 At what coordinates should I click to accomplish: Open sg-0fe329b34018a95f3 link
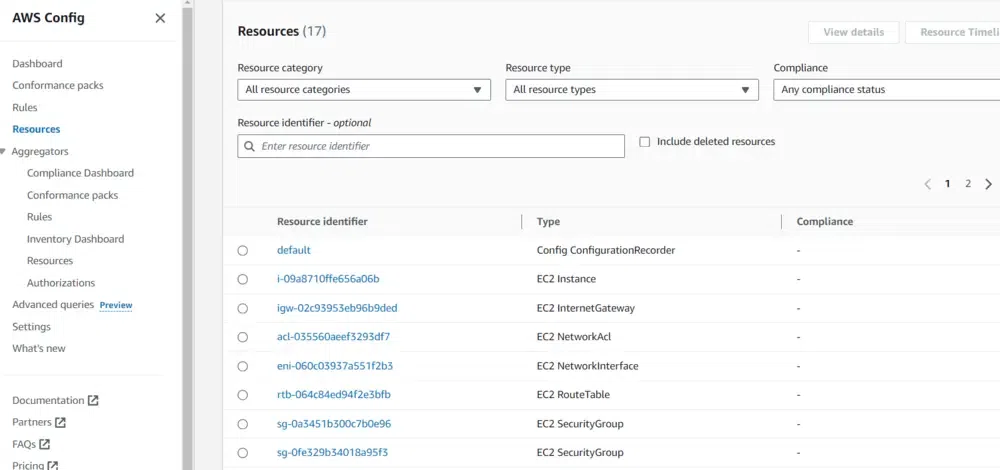pyautogui.click(x=332, y=453)
